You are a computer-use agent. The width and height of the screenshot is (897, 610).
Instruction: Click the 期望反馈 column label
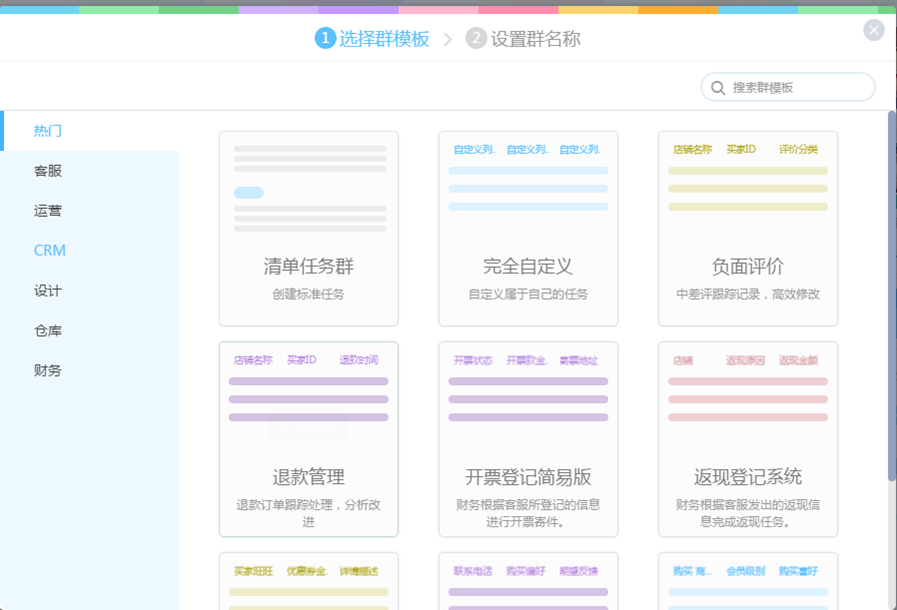578,571
